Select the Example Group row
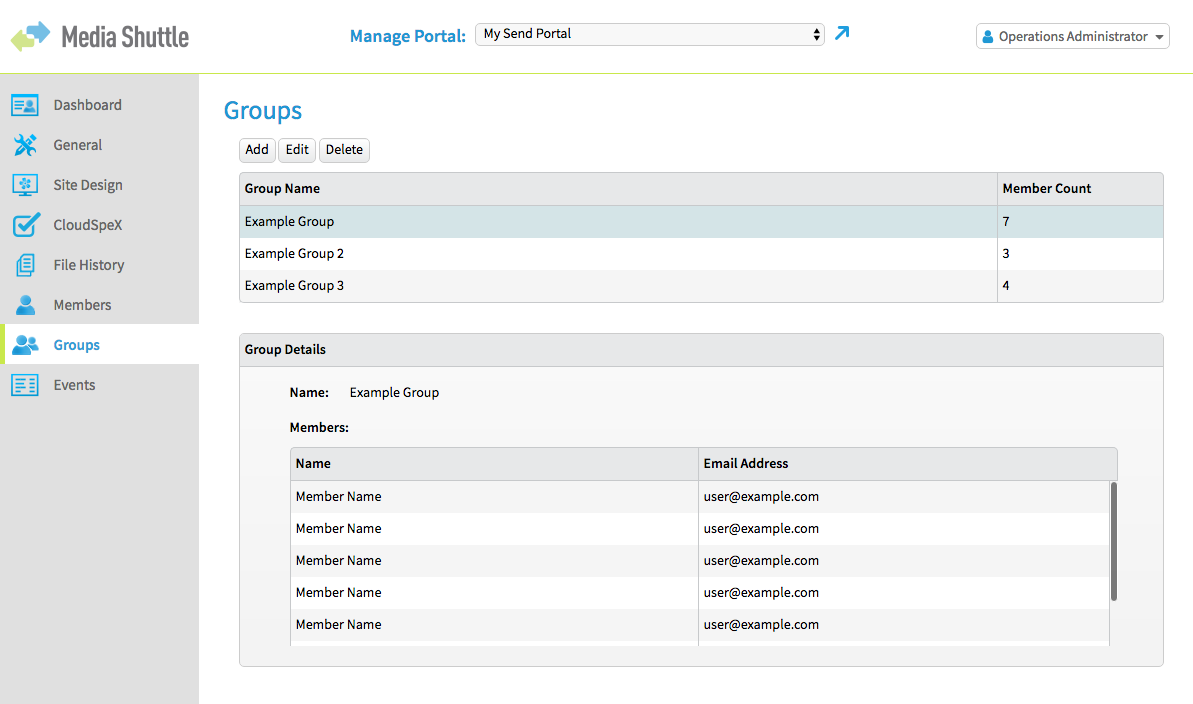 [x=701, y=221]
